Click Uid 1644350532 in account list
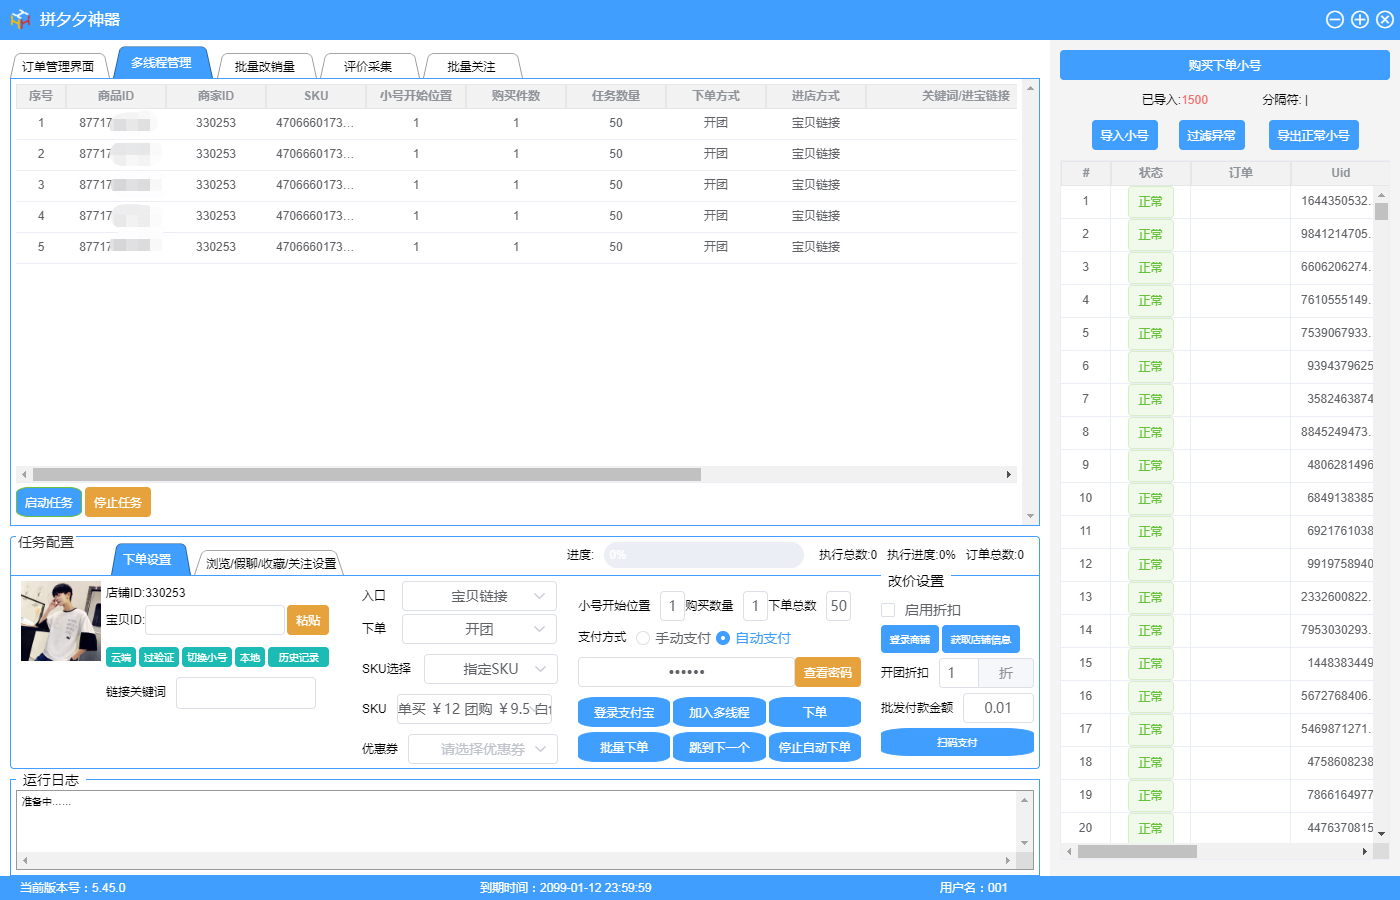Image resolution: width=1400 pixels, height=900 pixels. pos(1336,201)
